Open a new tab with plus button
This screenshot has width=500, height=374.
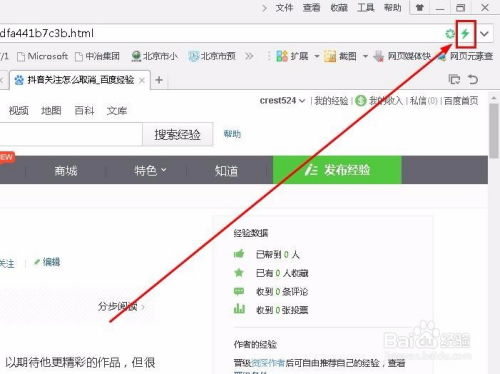tap(159, 80)
